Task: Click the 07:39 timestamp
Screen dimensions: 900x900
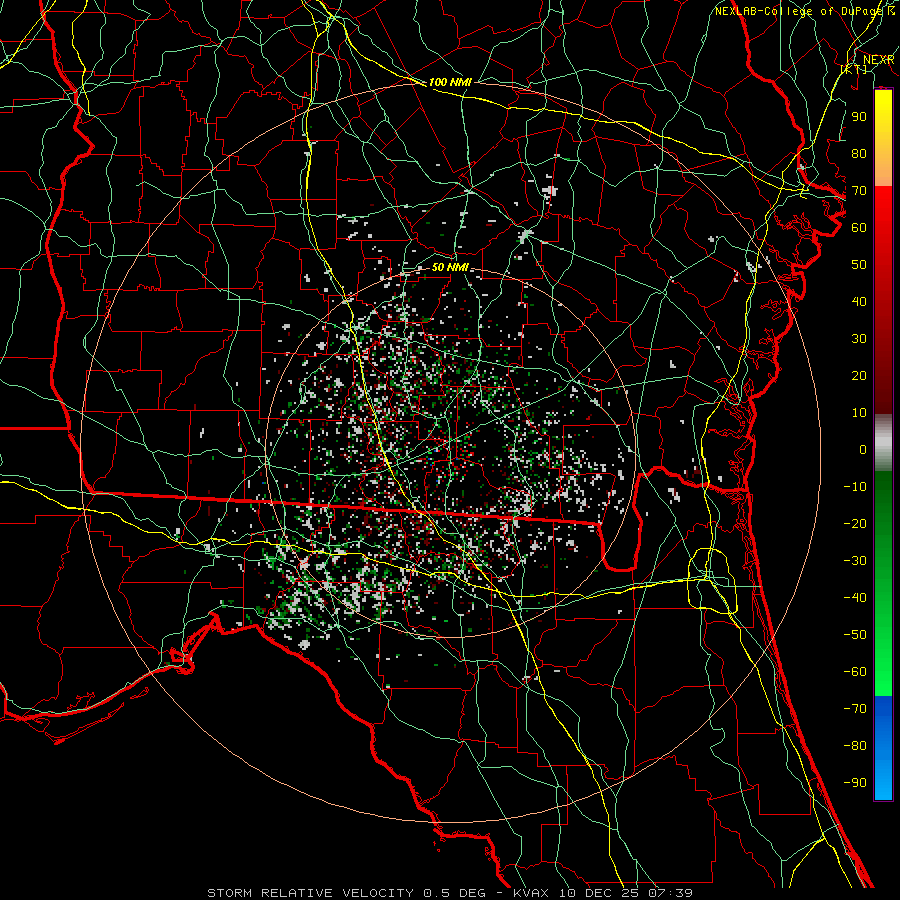Action: click(670, 893)
